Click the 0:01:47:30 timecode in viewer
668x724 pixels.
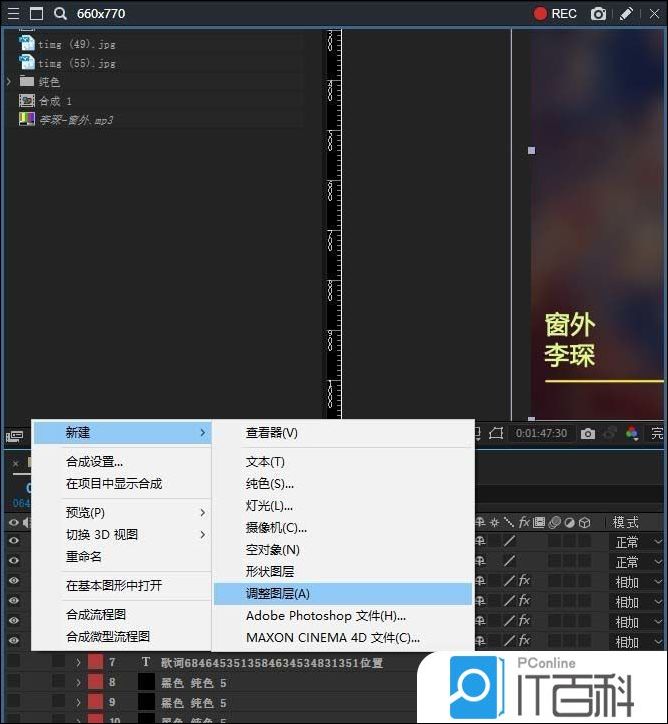[x=541, y=433]
